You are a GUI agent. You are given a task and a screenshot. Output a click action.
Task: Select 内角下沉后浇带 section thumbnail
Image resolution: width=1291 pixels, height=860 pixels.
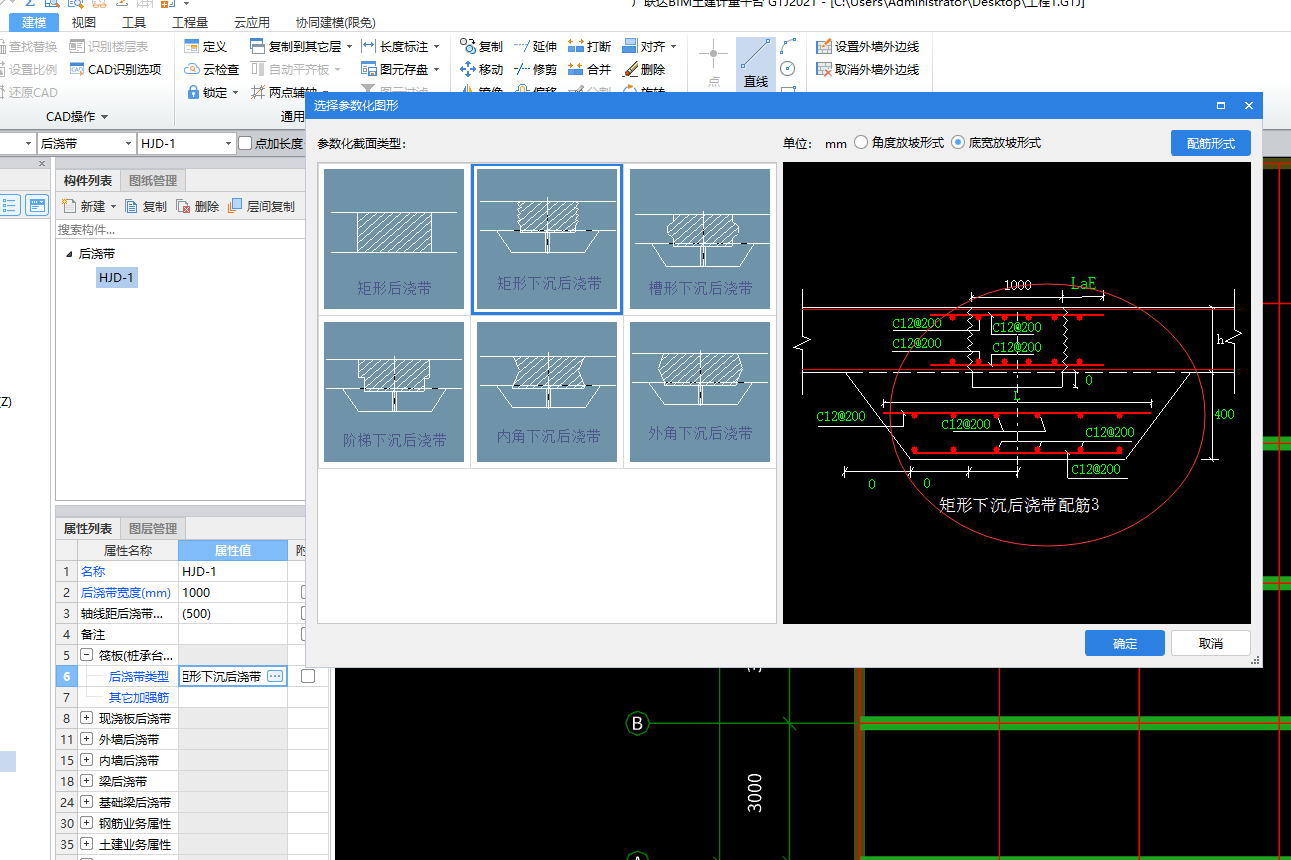pyautogui.click(x=547, y=392)
